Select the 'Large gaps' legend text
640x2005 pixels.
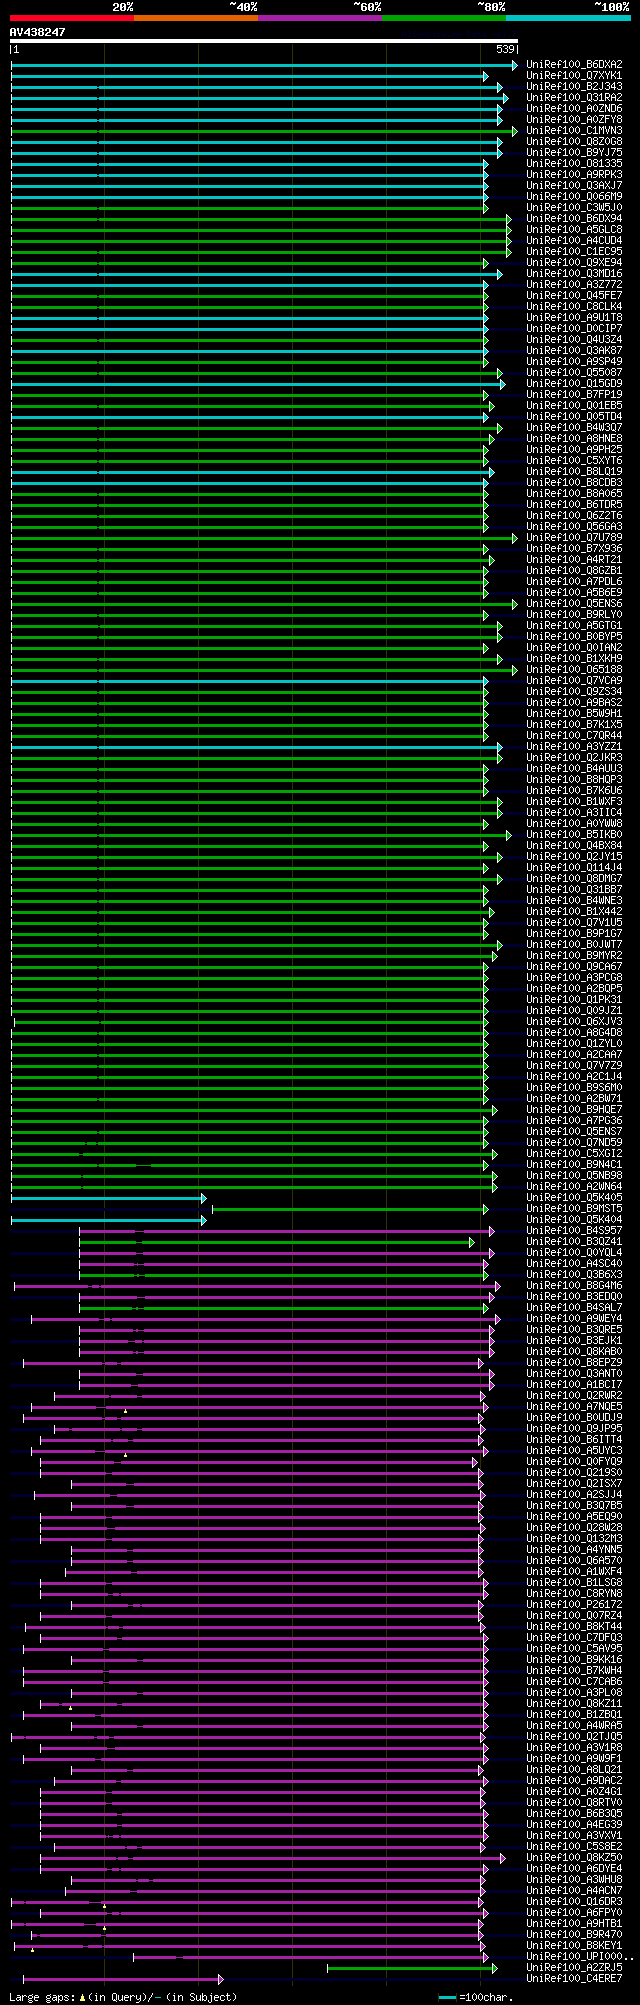(x=42, y=1997)
